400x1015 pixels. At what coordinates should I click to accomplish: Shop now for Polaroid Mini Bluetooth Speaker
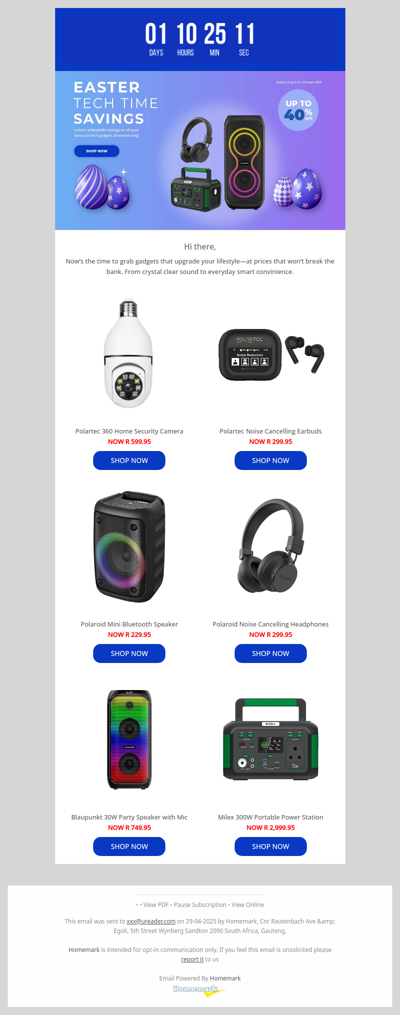(129, 653)
